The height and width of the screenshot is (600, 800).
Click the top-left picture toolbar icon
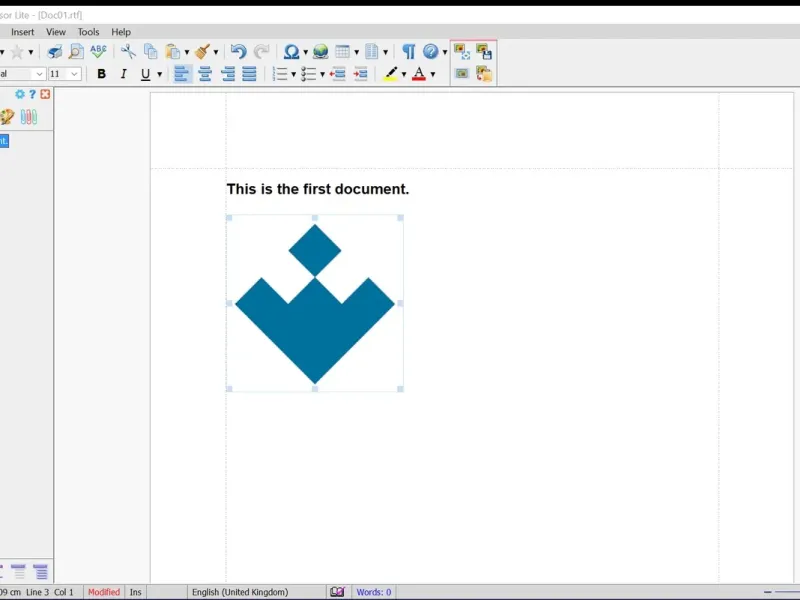point(462,52)
